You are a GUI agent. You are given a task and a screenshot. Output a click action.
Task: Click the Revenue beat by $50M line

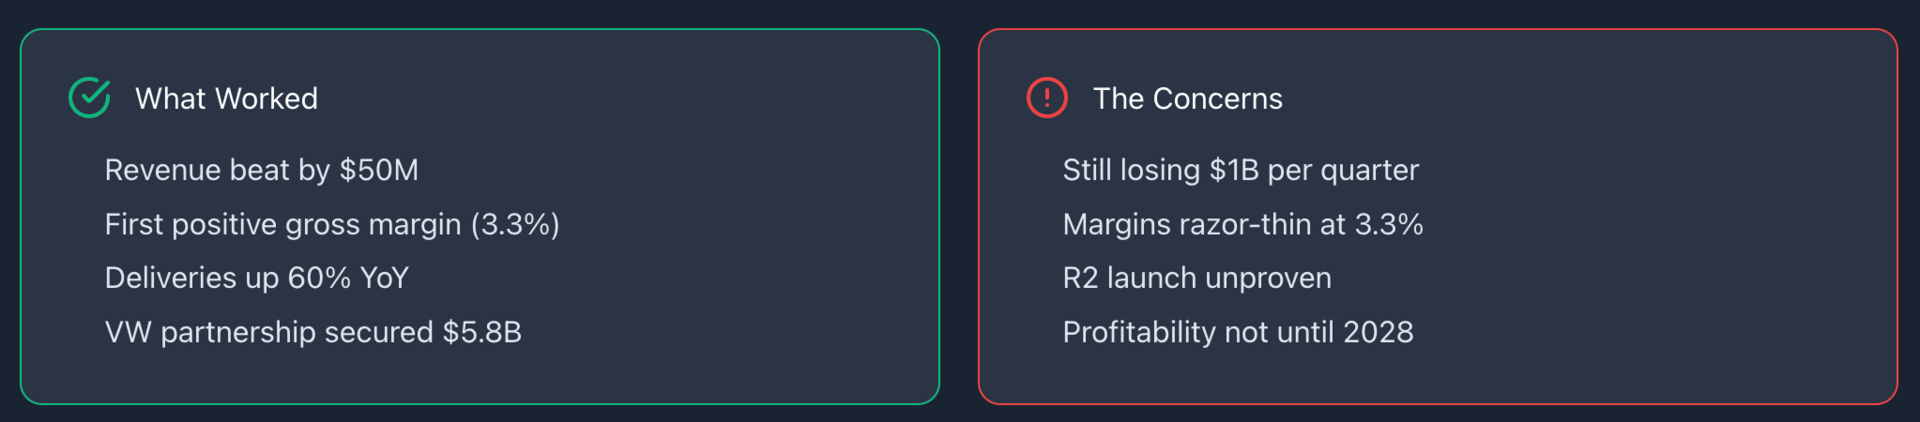pyautogui.click(x=261, y=170)
